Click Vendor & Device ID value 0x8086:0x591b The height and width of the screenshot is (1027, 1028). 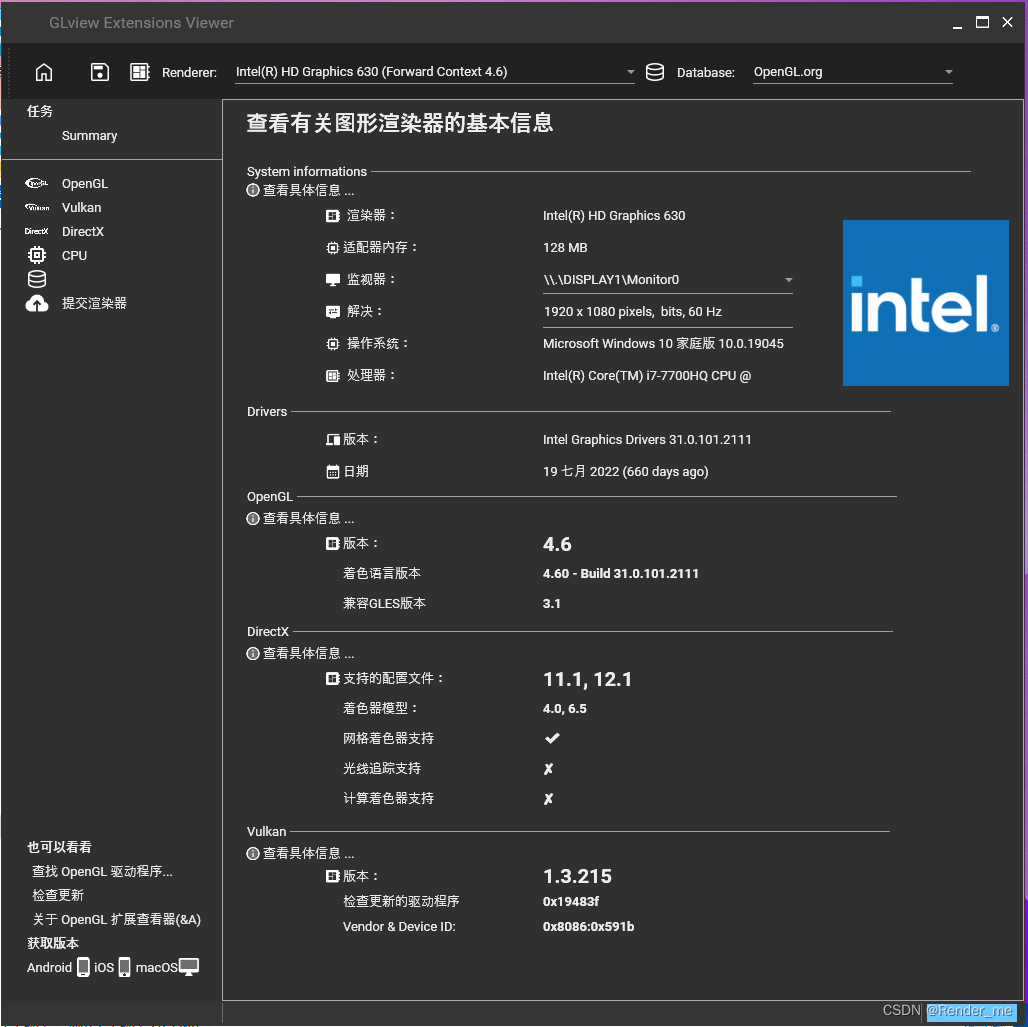(588, 927)
